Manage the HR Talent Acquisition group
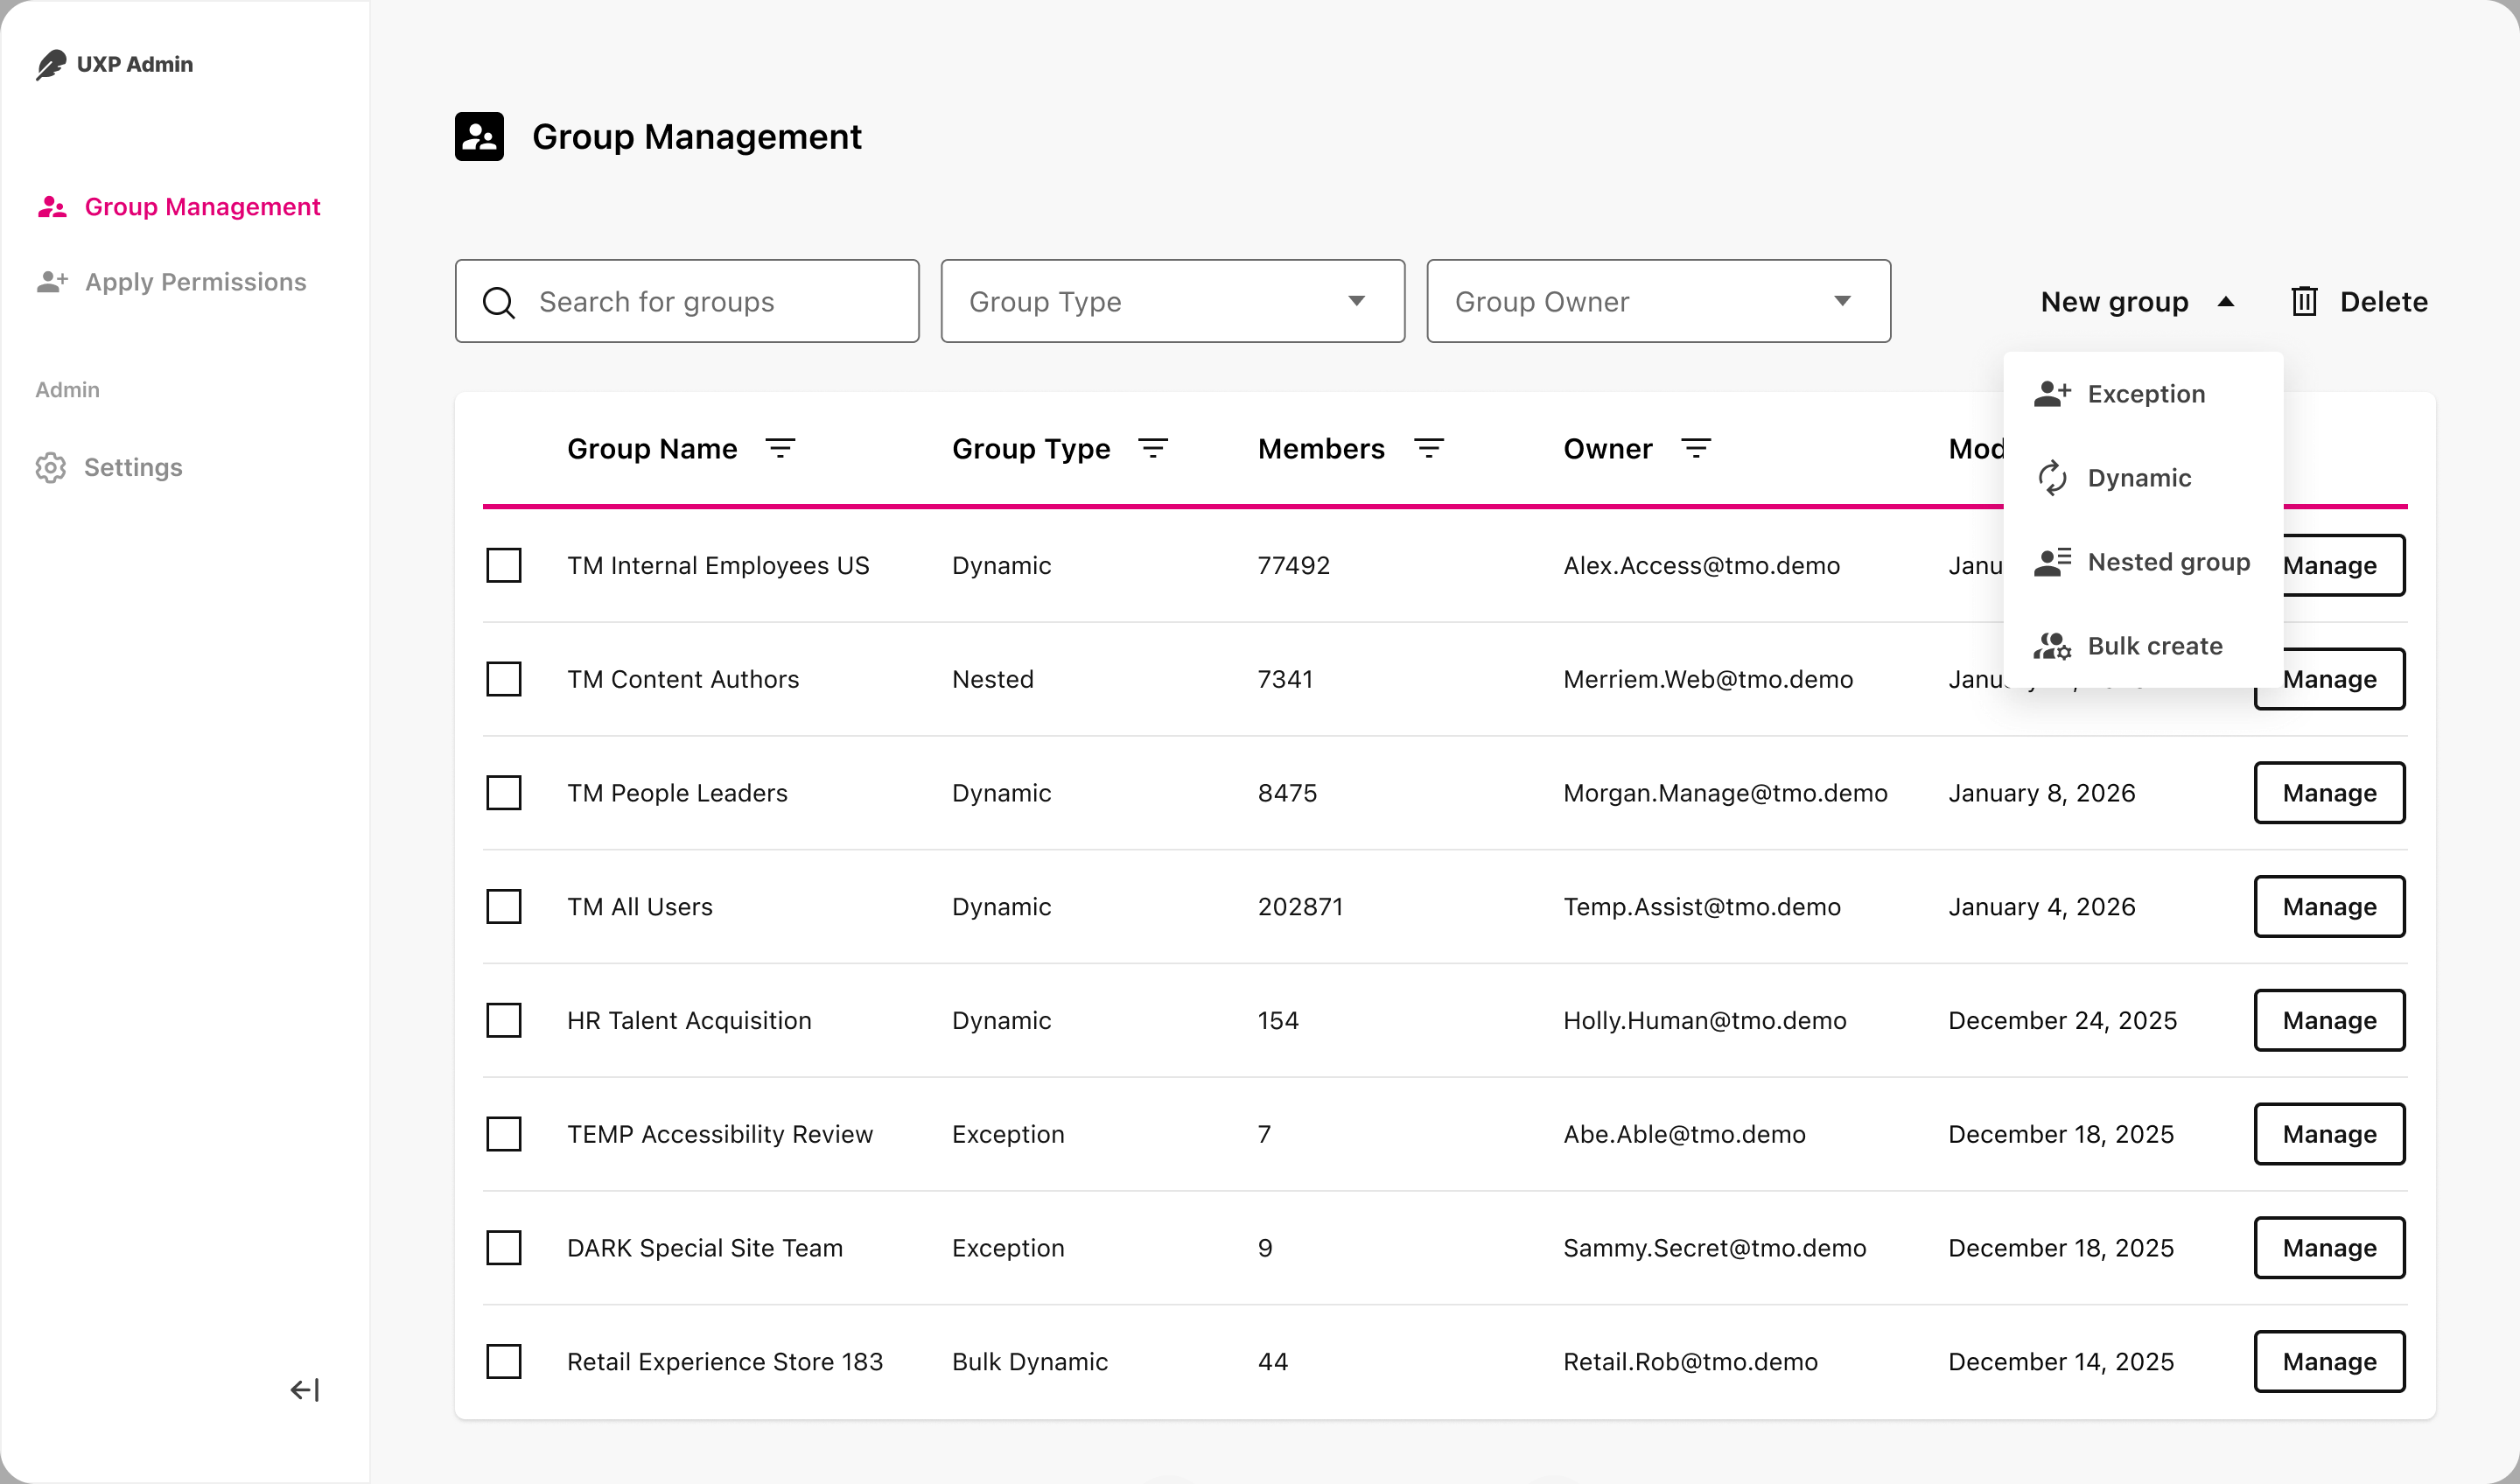 tap(2330, 1020)
